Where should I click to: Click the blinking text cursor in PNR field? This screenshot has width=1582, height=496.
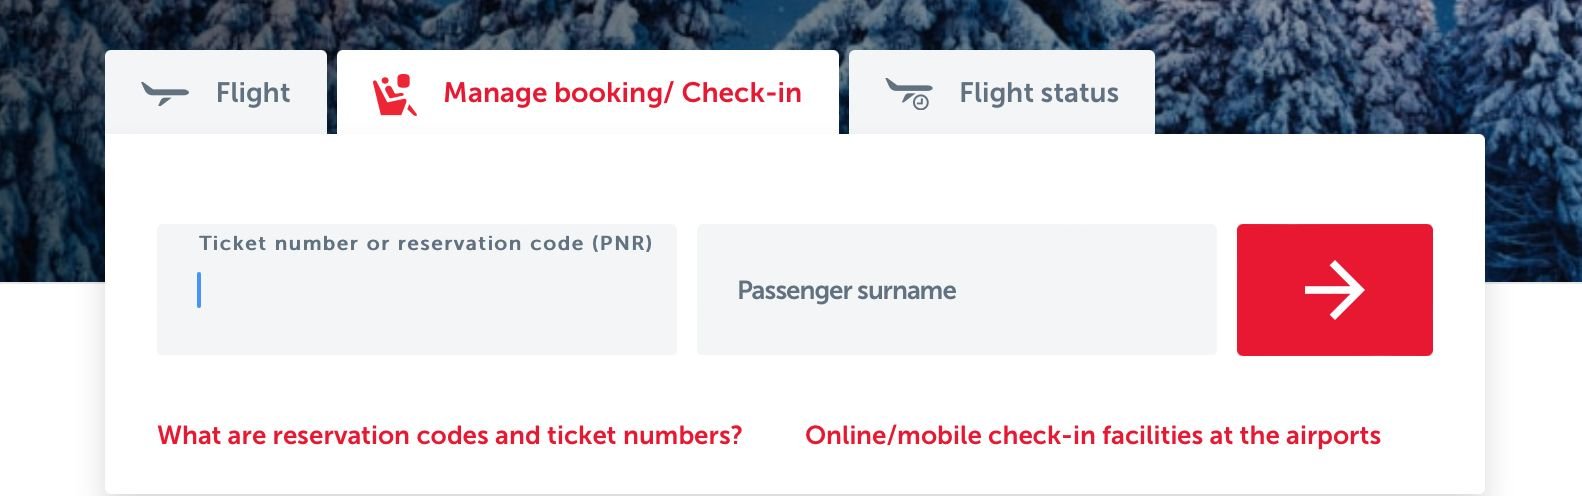tap(199, 290)
